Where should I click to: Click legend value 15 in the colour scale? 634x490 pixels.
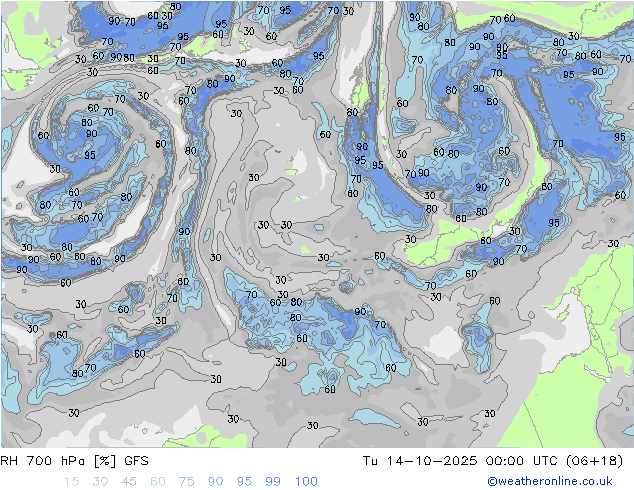pos(71,482)
